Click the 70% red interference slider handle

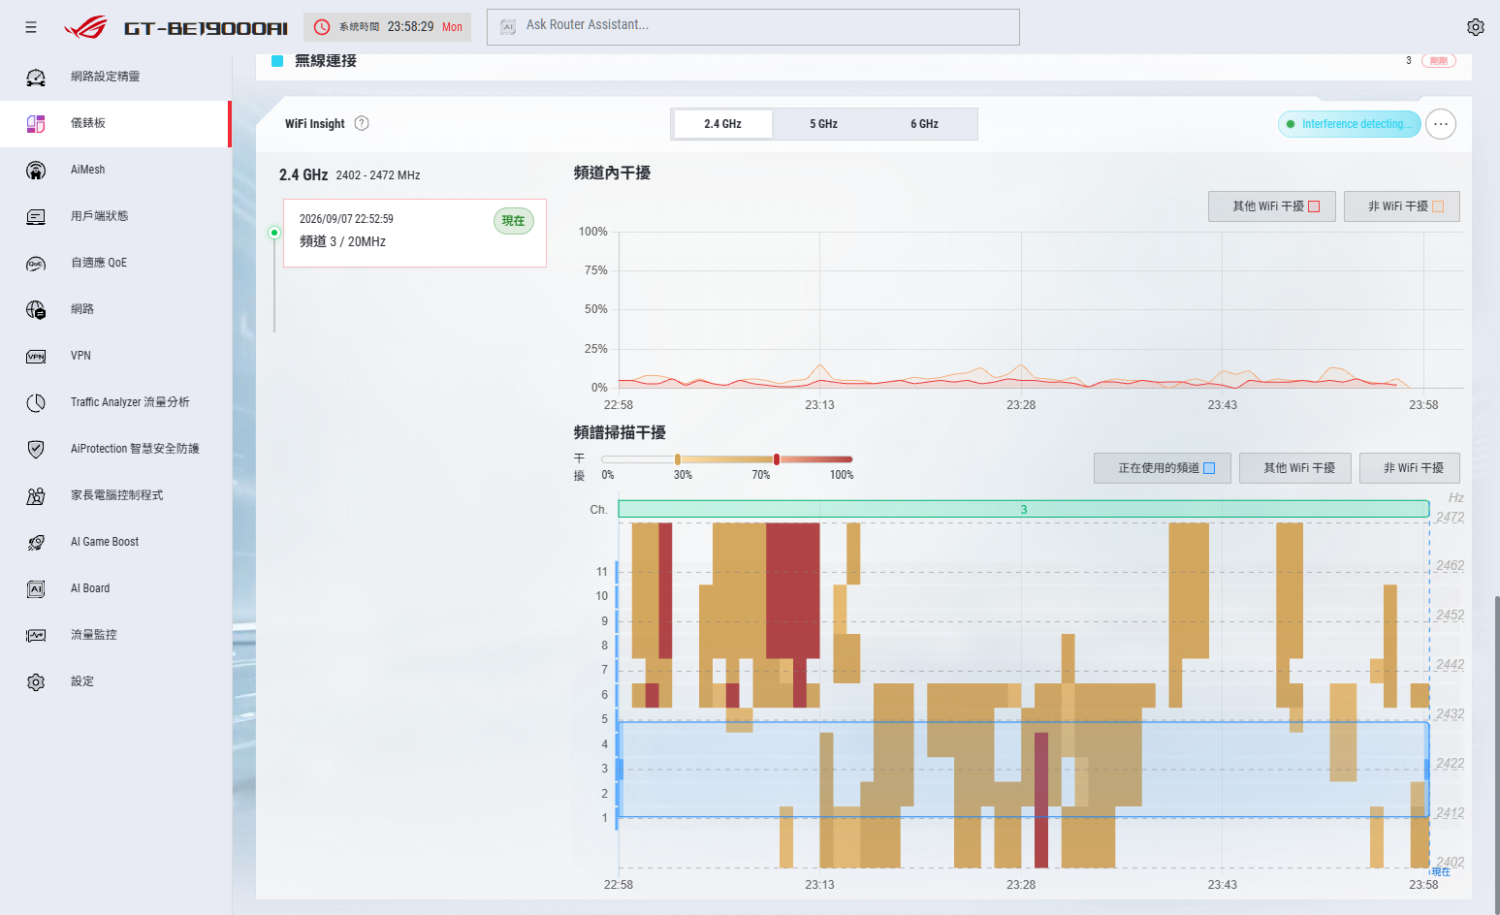776,460
